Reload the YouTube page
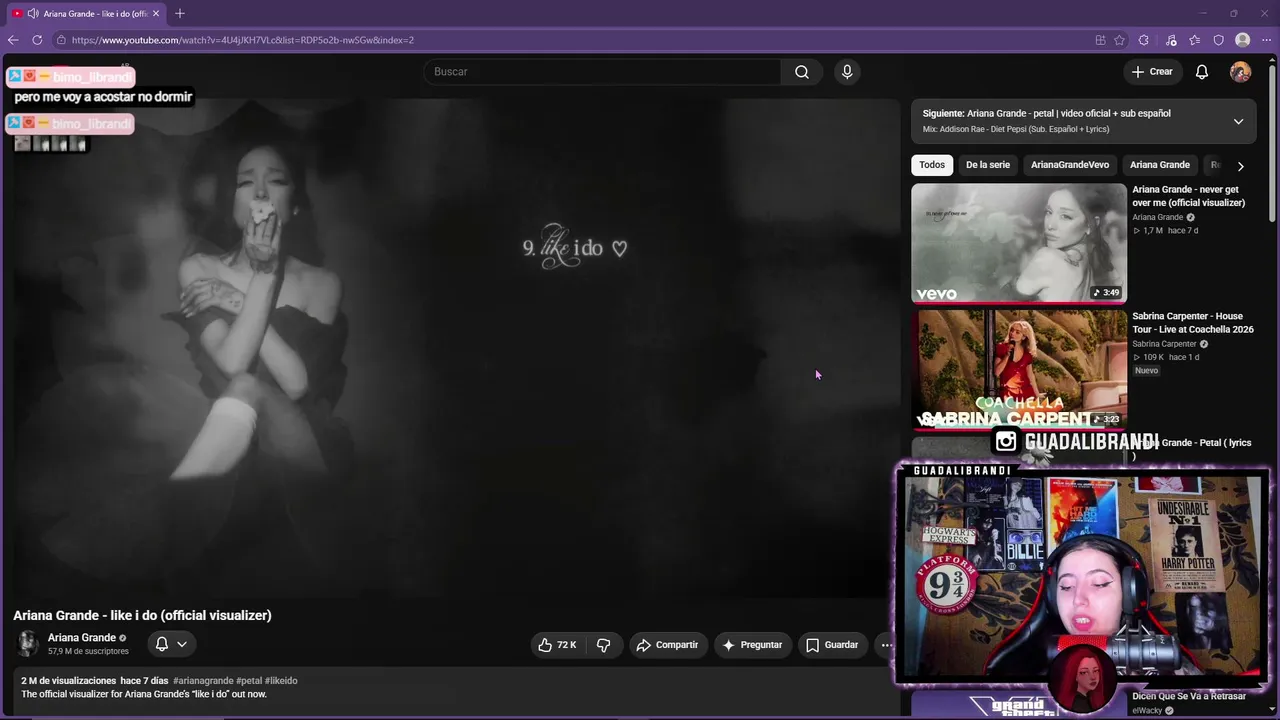The image size is (1280, 720). [x=37, y=40]
